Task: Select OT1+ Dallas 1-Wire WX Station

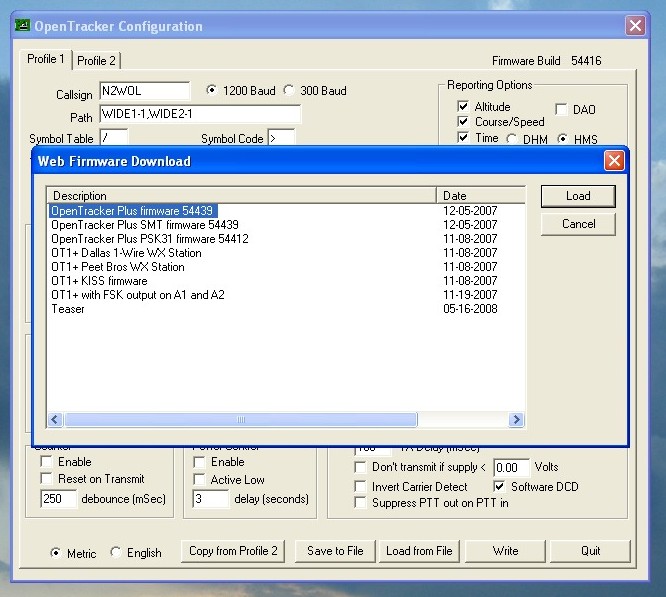Action: [x=126, y=253]
